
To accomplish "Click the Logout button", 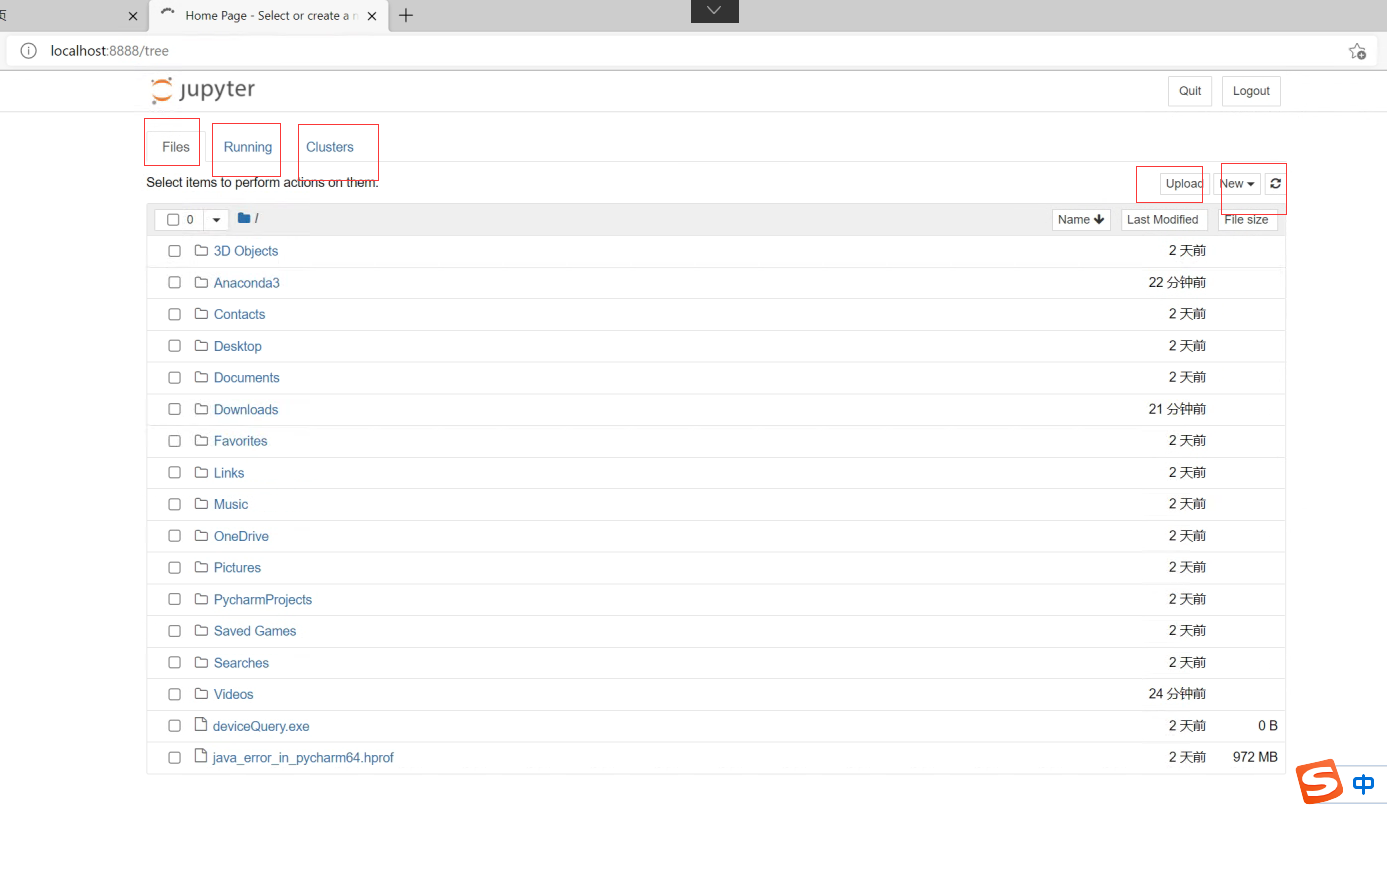I will (x=1251, y=91).
